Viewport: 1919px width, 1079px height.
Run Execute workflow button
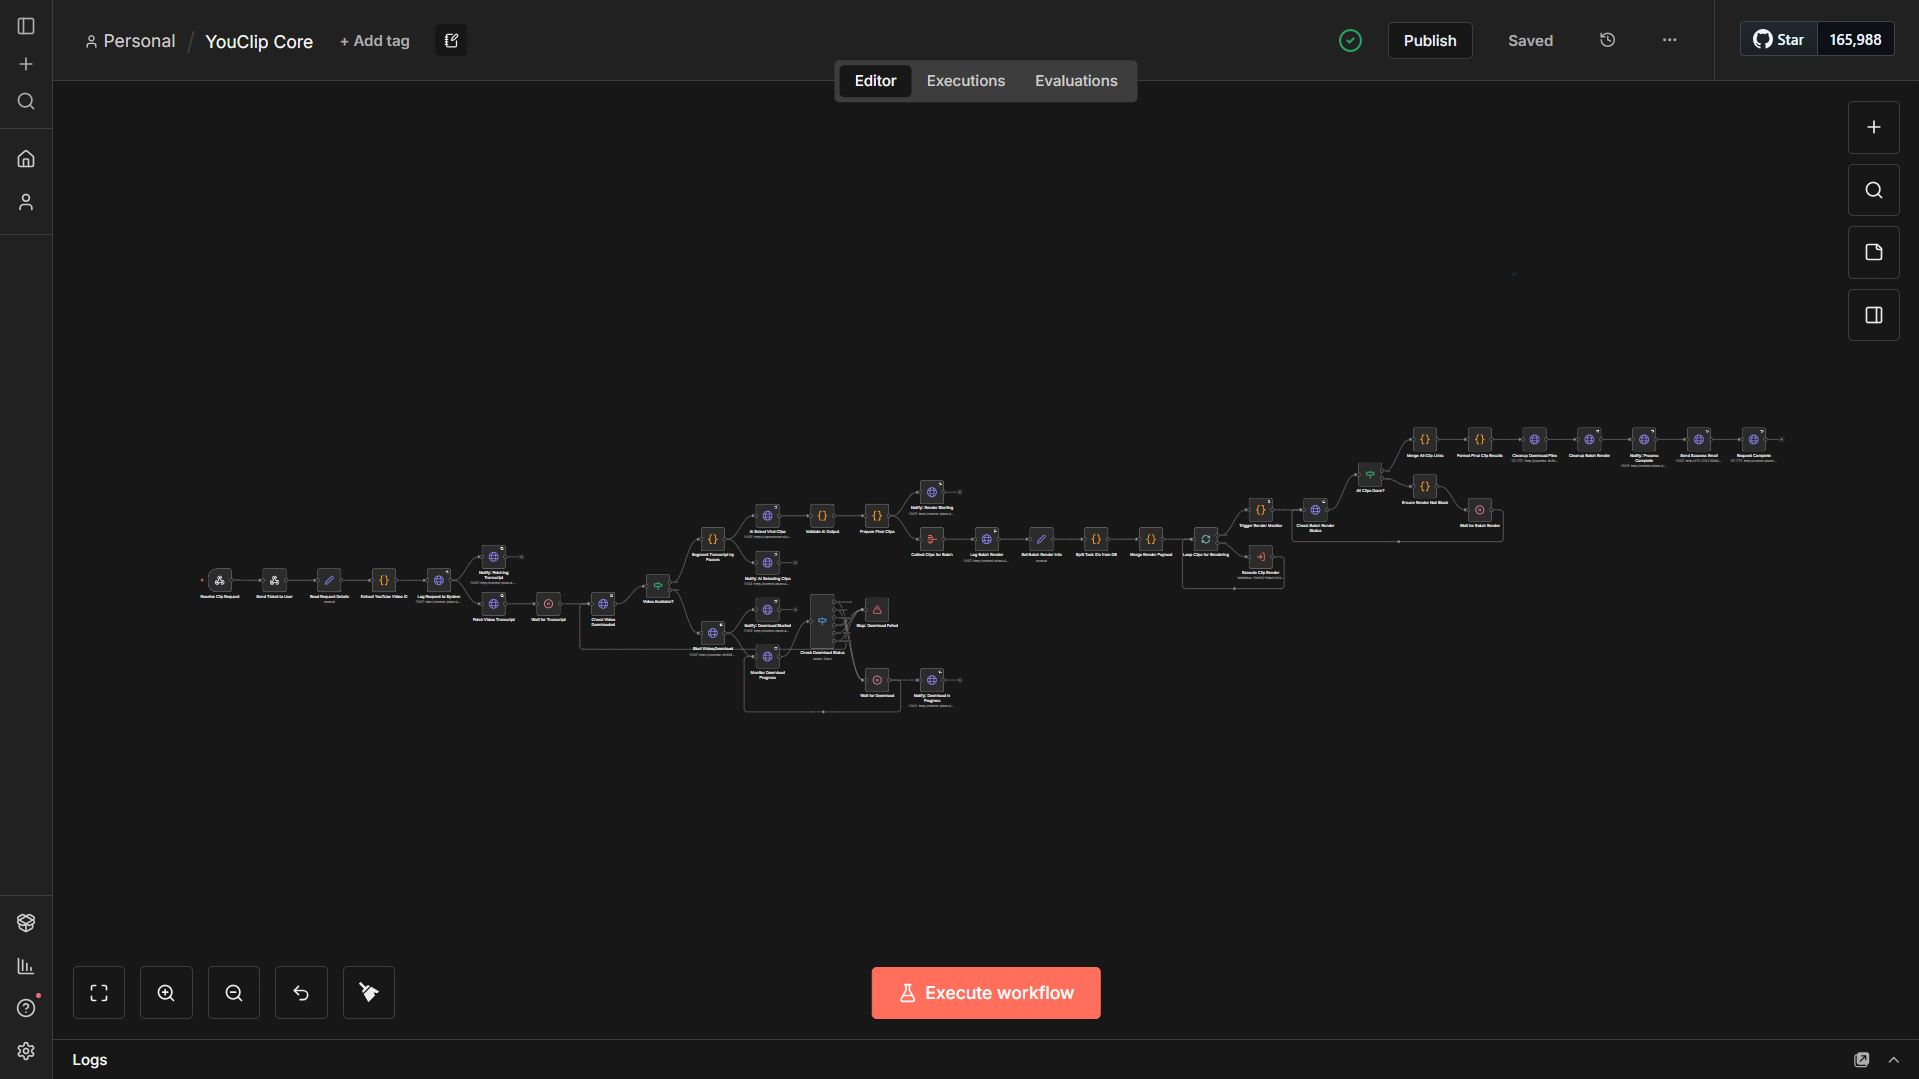click(x=986, y=993)
